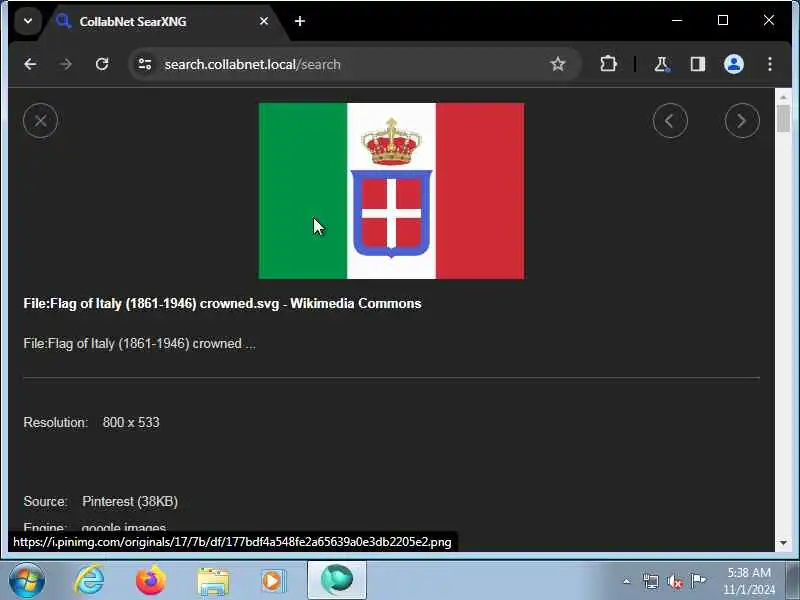Open the Windows Start menu
The height and width of the screenshot is (600, 800).
(27, 581)
